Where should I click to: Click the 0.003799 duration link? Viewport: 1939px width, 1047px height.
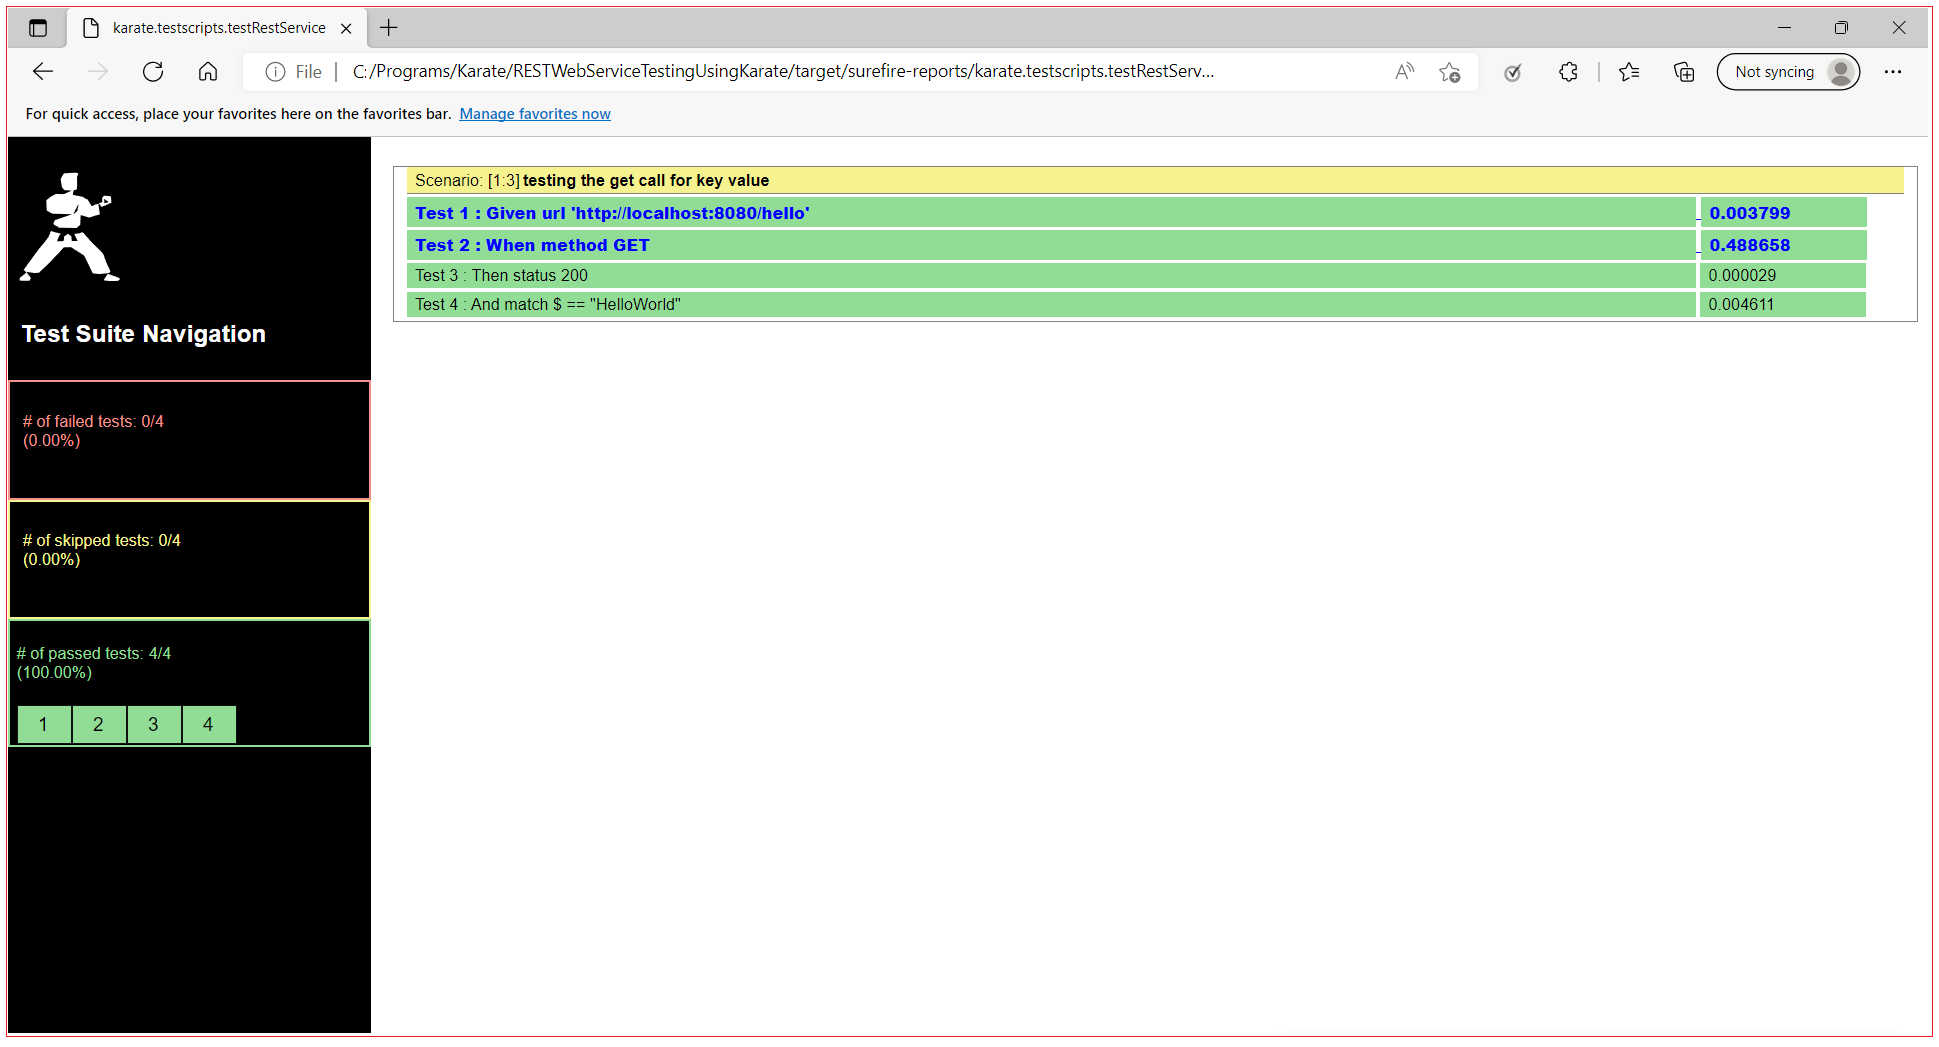point(1749,213)
